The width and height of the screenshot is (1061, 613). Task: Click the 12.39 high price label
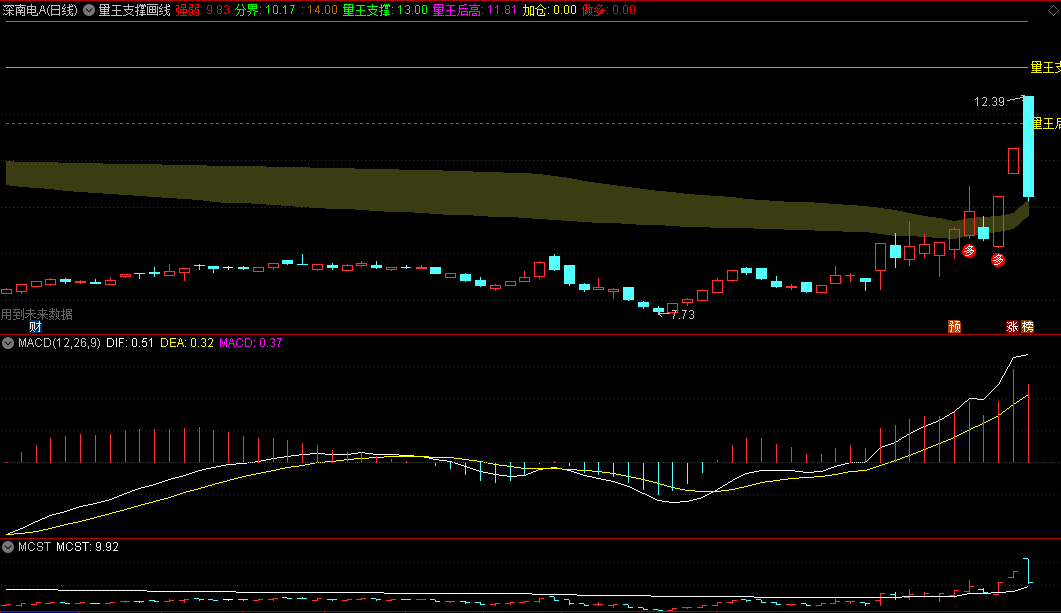989,102
